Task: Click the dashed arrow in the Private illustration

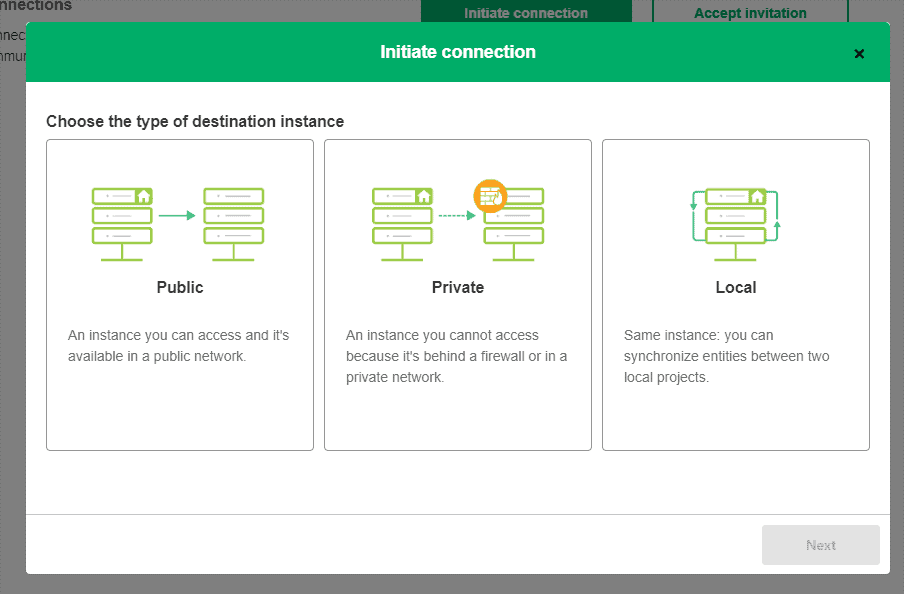Action: click(457, 215)
